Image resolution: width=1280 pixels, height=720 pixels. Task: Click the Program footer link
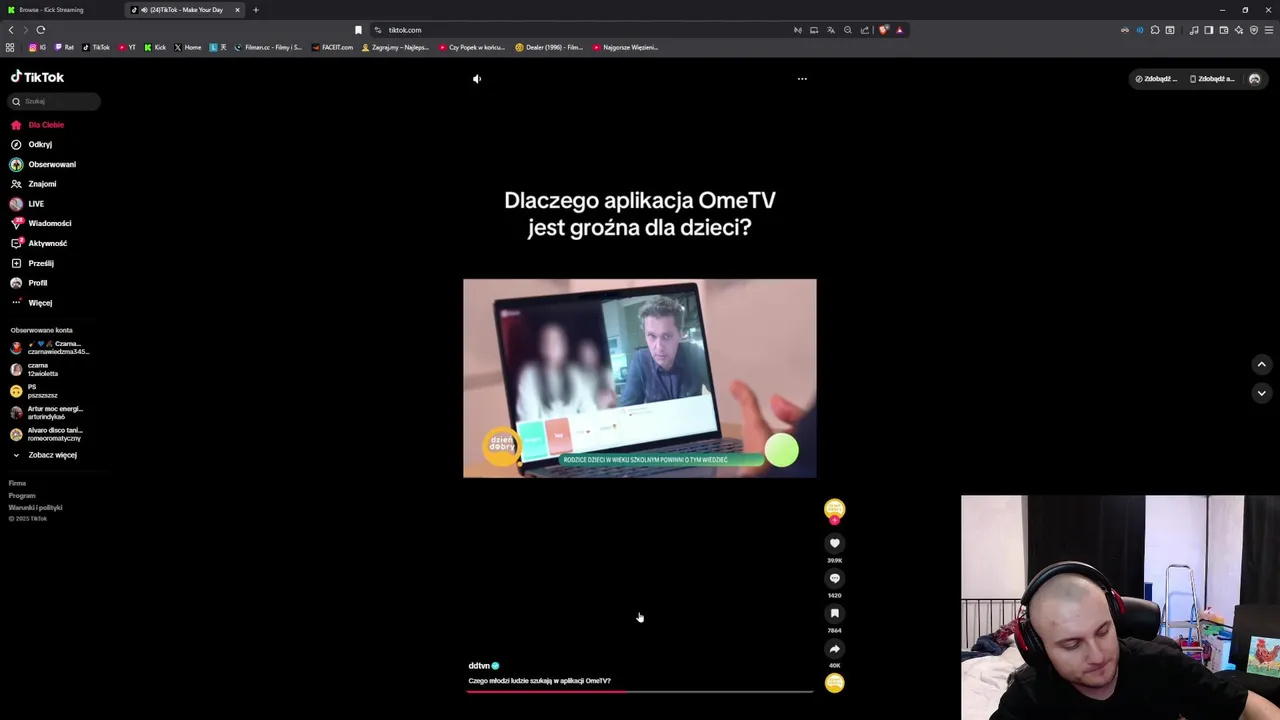(x=22, y=495)
